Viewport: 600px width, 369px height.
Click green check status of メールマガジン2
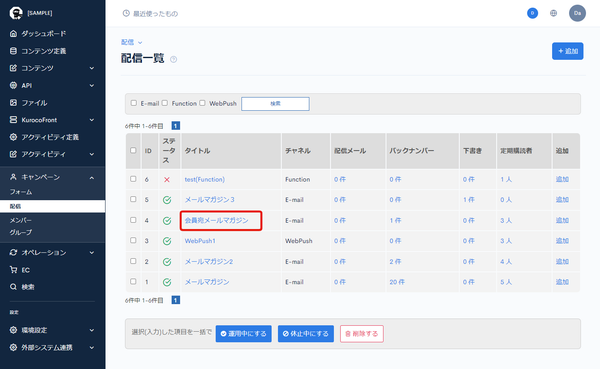pyautogui.click(x=167, y=262)
